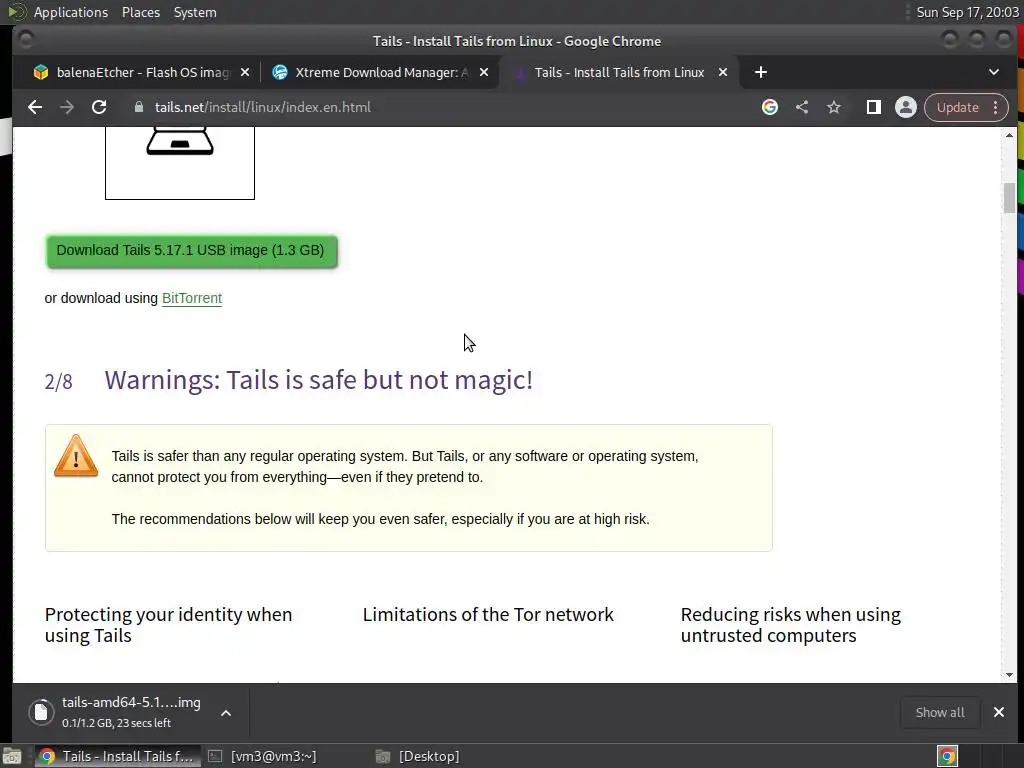
Task: Bookmark this page with the star
Action: click(834, 107)
